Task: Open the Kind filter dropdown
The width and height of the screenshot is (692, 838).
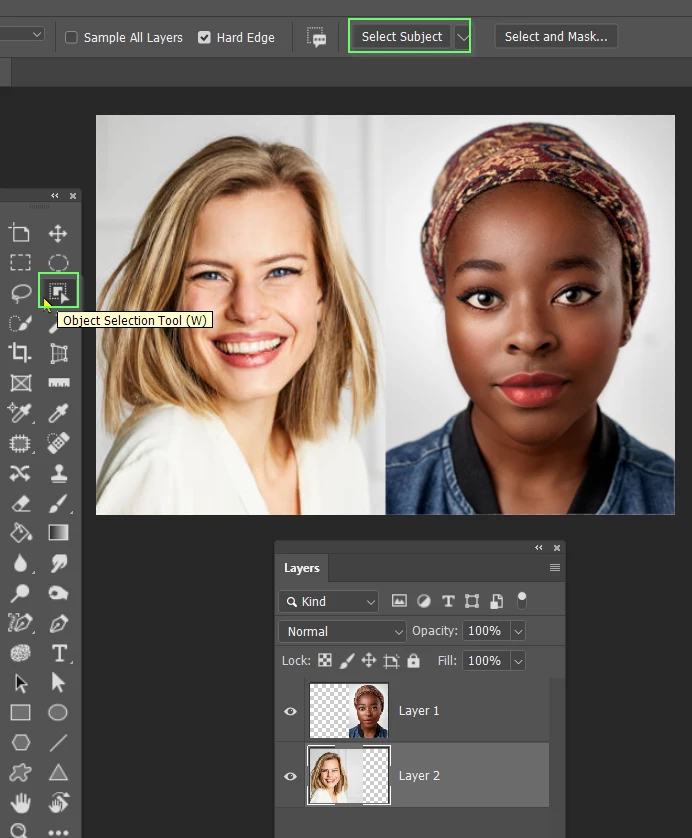Action: point(328,601)
